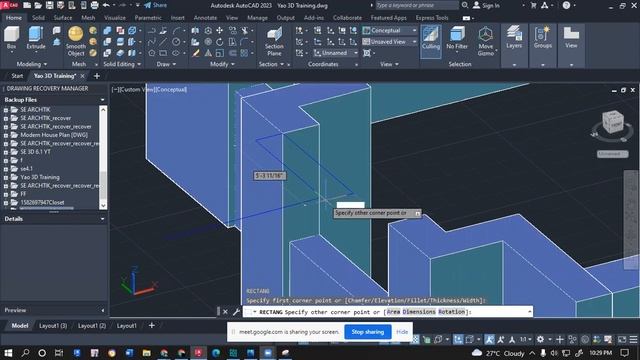The image size is (640, 360).
Task: Expand the Solid Editing panel
Action: pos(122,64)
